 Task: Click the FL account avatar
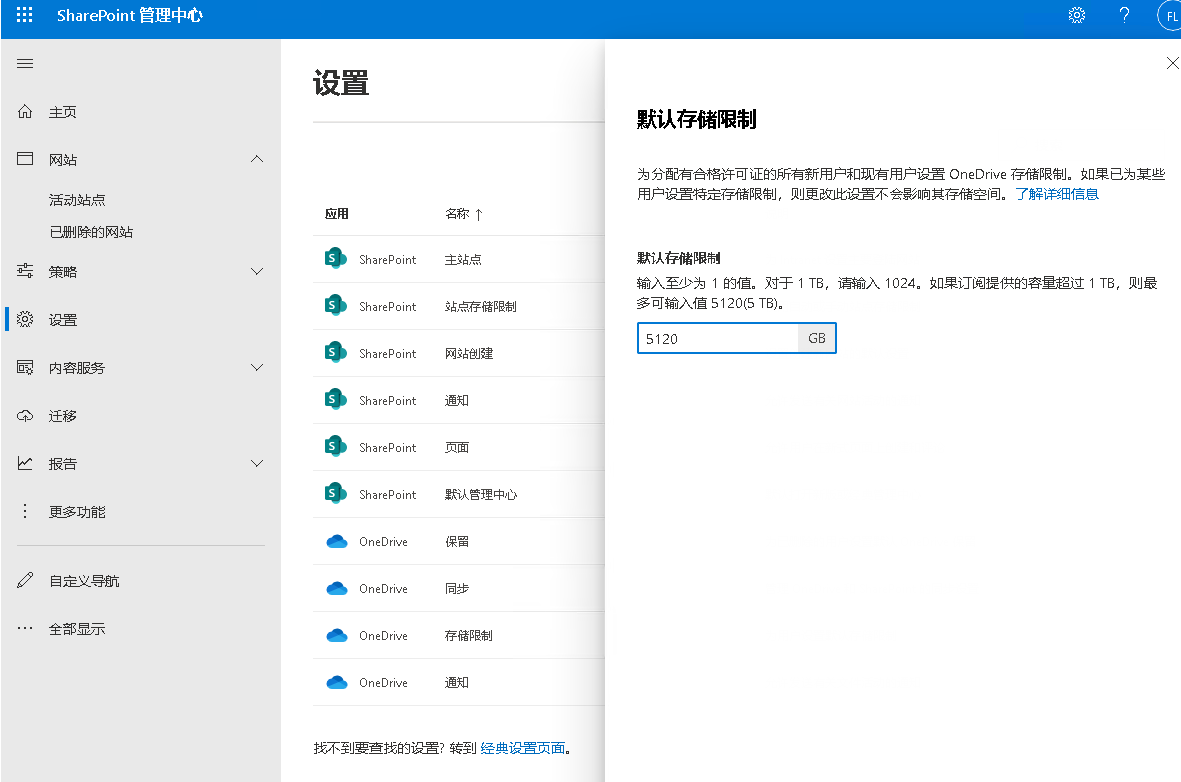click(x=1168, y=16)
